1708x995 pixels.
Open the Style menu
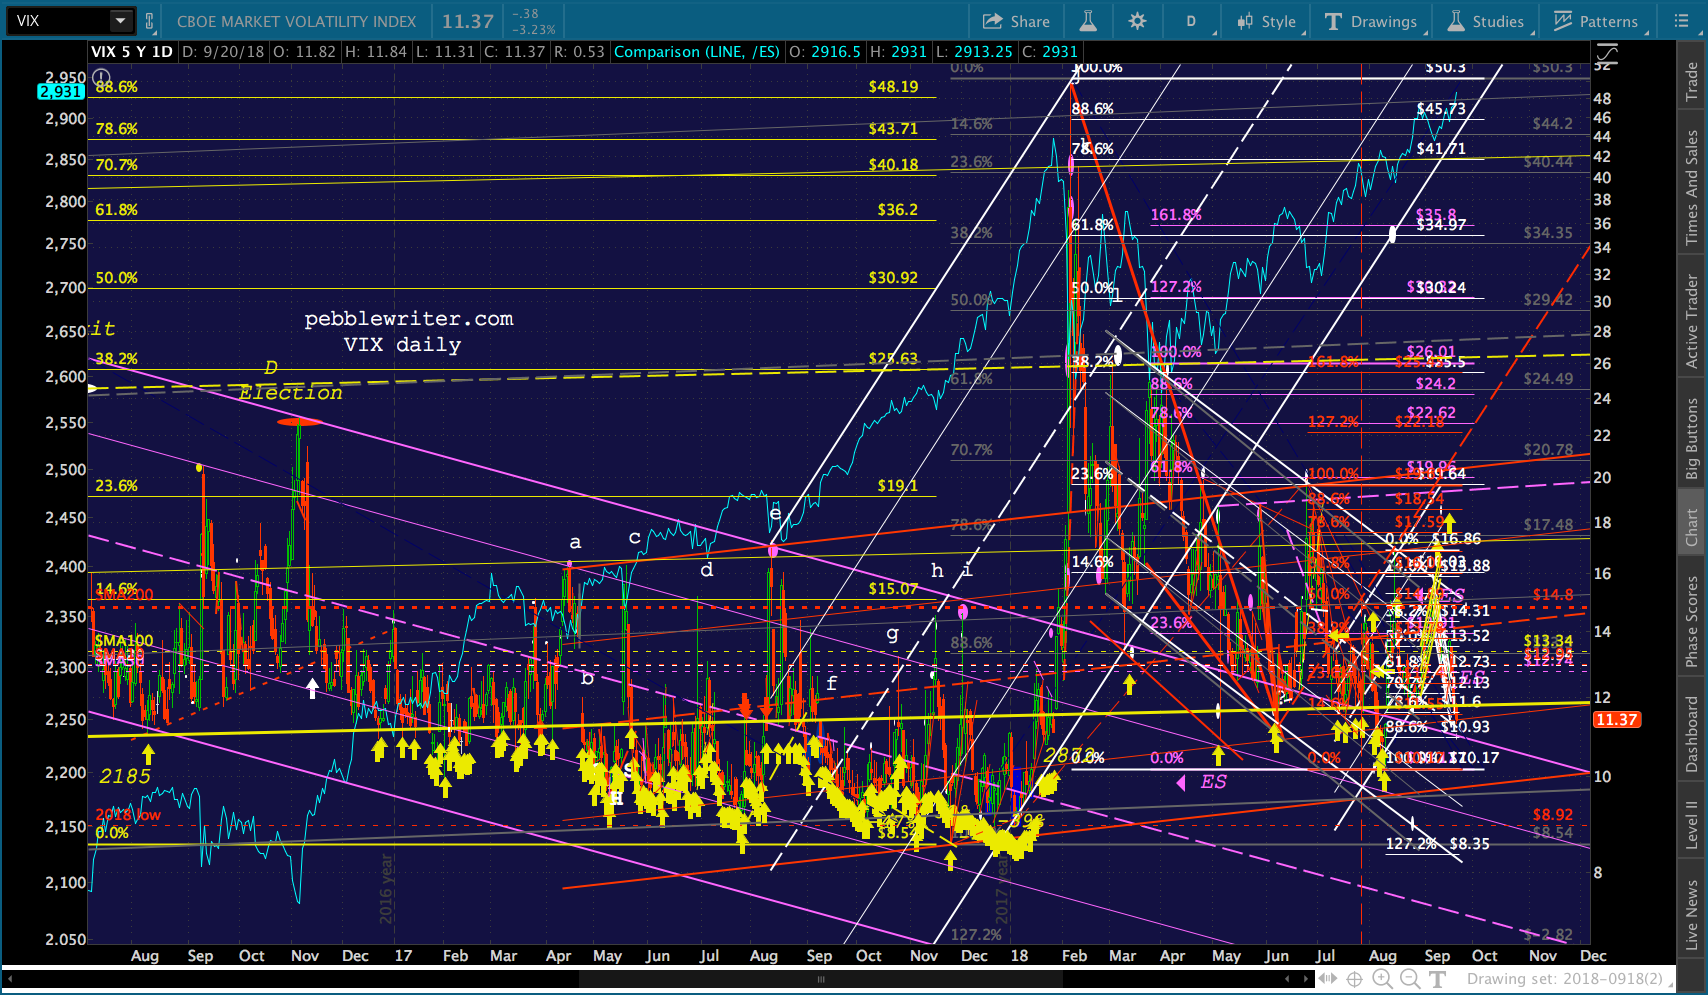pos(1267,21)
